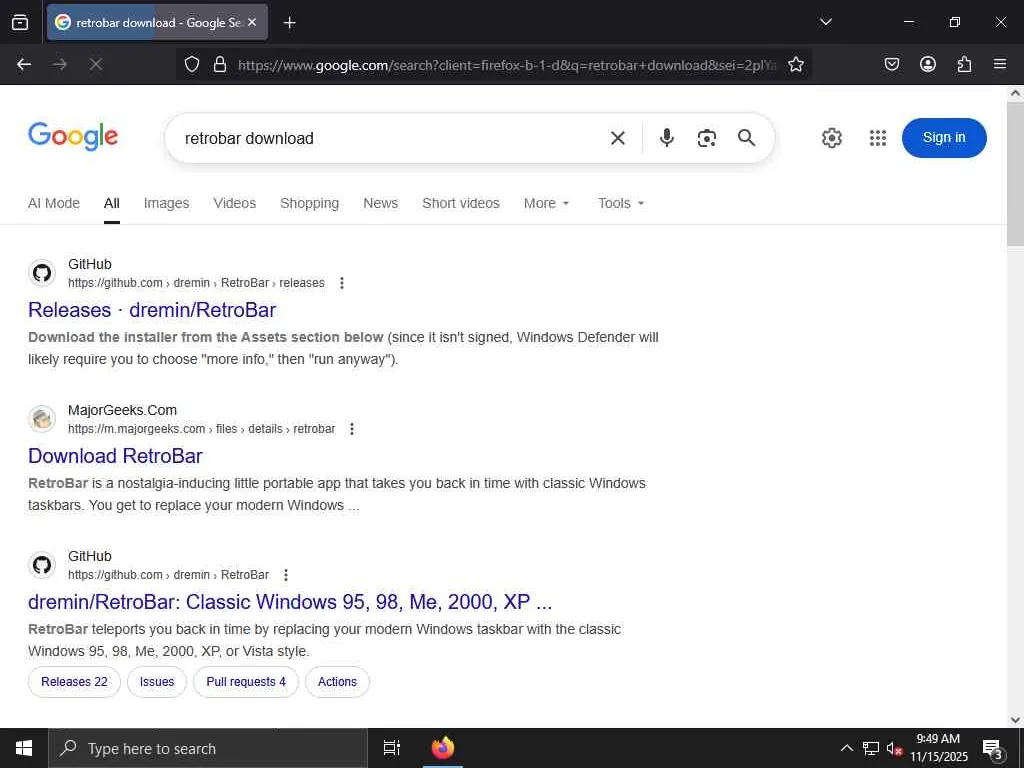Open a new tab with plus button

click(289, 23)
